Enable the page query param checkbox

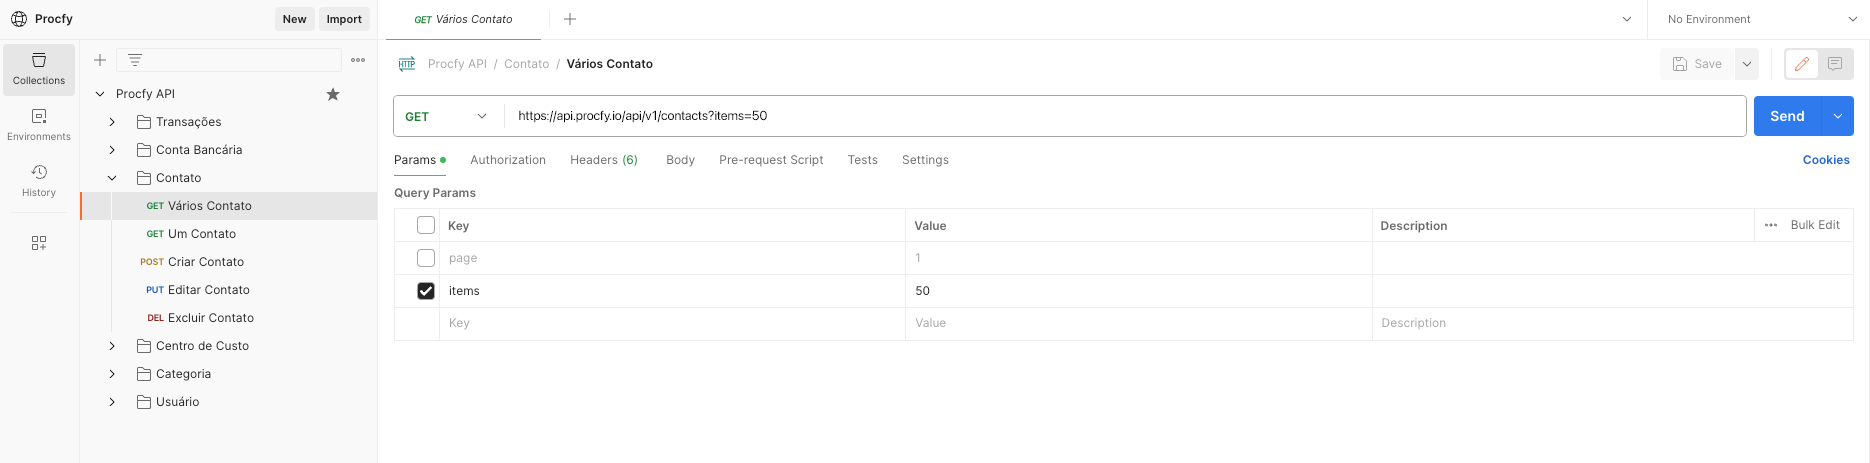(x=426, y=258)
